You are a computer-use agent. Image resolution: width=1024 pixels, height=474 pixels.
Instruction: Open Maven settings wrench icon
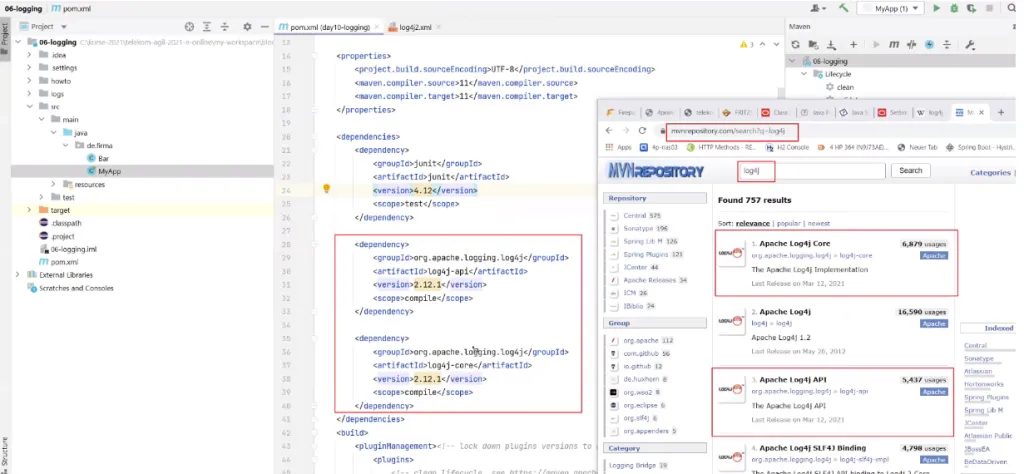(970, 44)
